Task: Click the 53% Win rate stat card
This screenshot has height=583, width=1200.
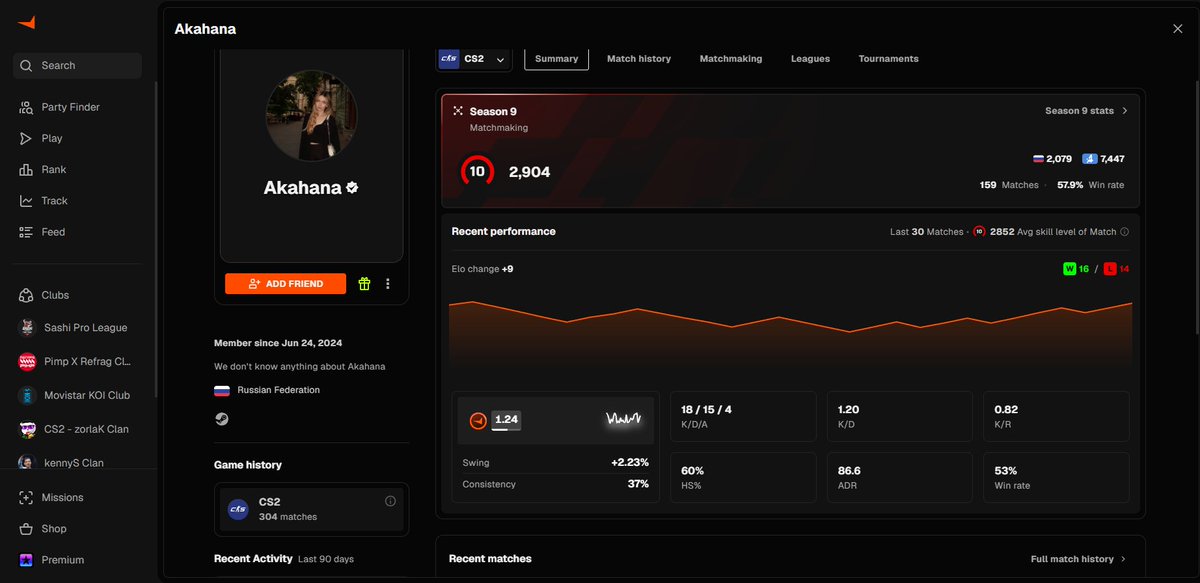Action: pos(1056,478)
